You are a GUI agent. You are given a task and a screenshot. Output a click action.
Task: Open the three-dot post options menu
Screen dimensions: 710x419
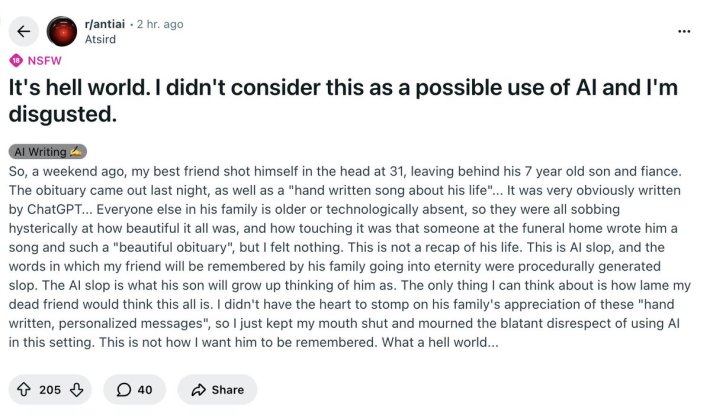(x=684, y=31)
